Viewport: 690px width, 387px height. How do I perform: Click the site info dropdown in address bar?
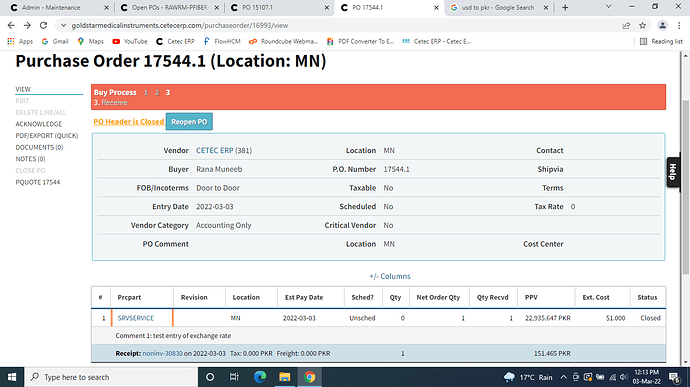(63, 26)
